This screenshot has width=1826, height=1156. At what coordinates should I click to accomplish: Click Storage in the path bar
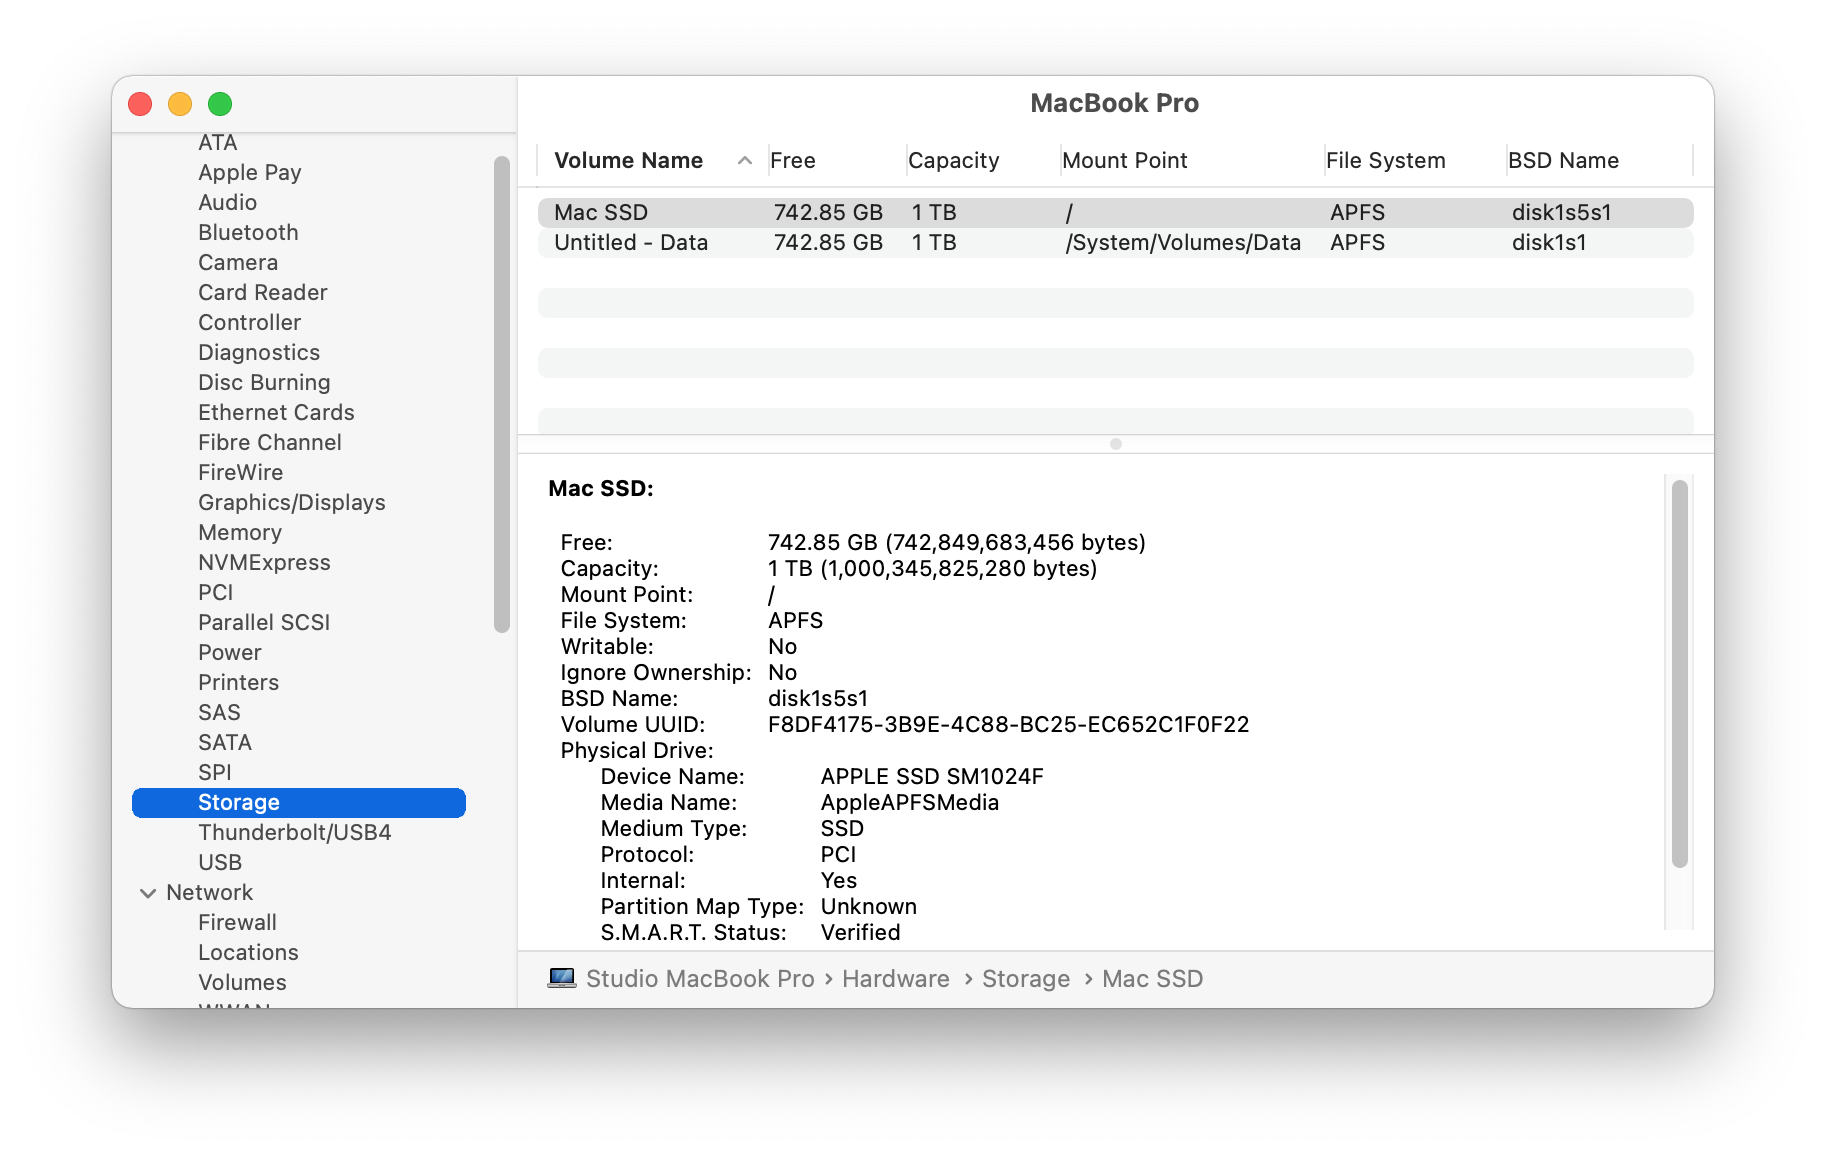coord(1026,978)
